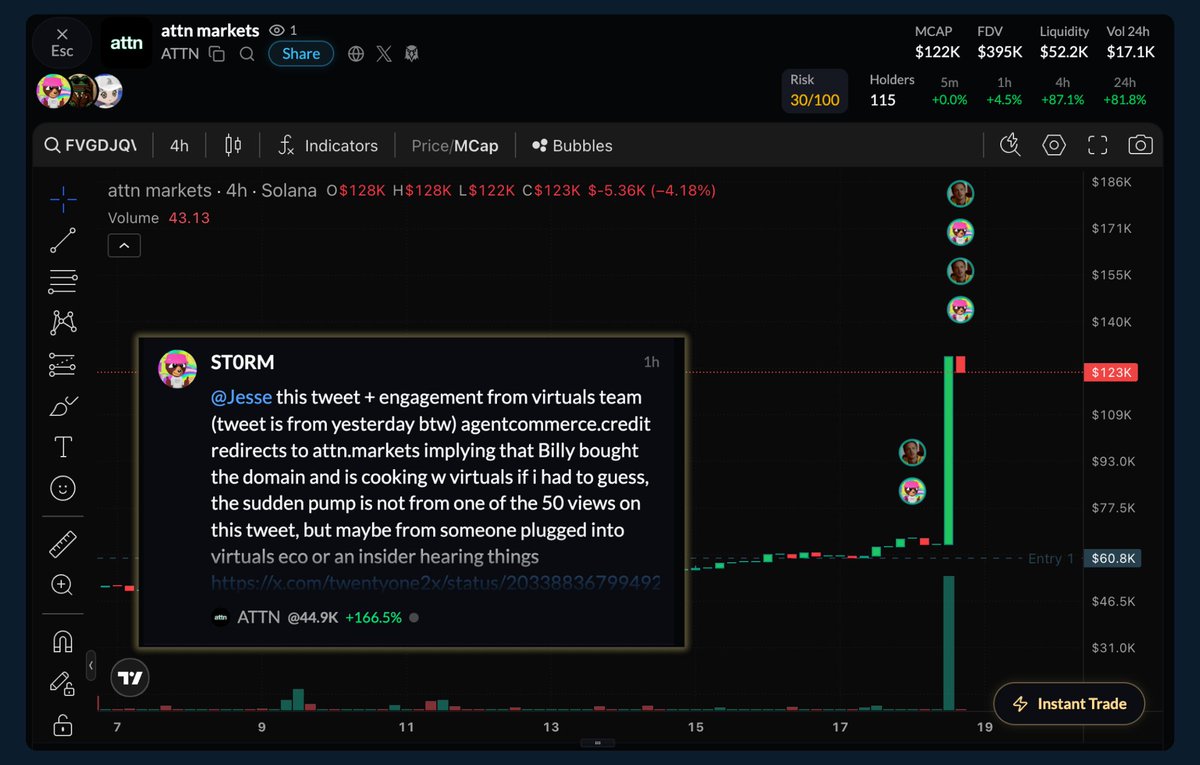
Task: Open the Indicators menu
Action: pos(328,145)
